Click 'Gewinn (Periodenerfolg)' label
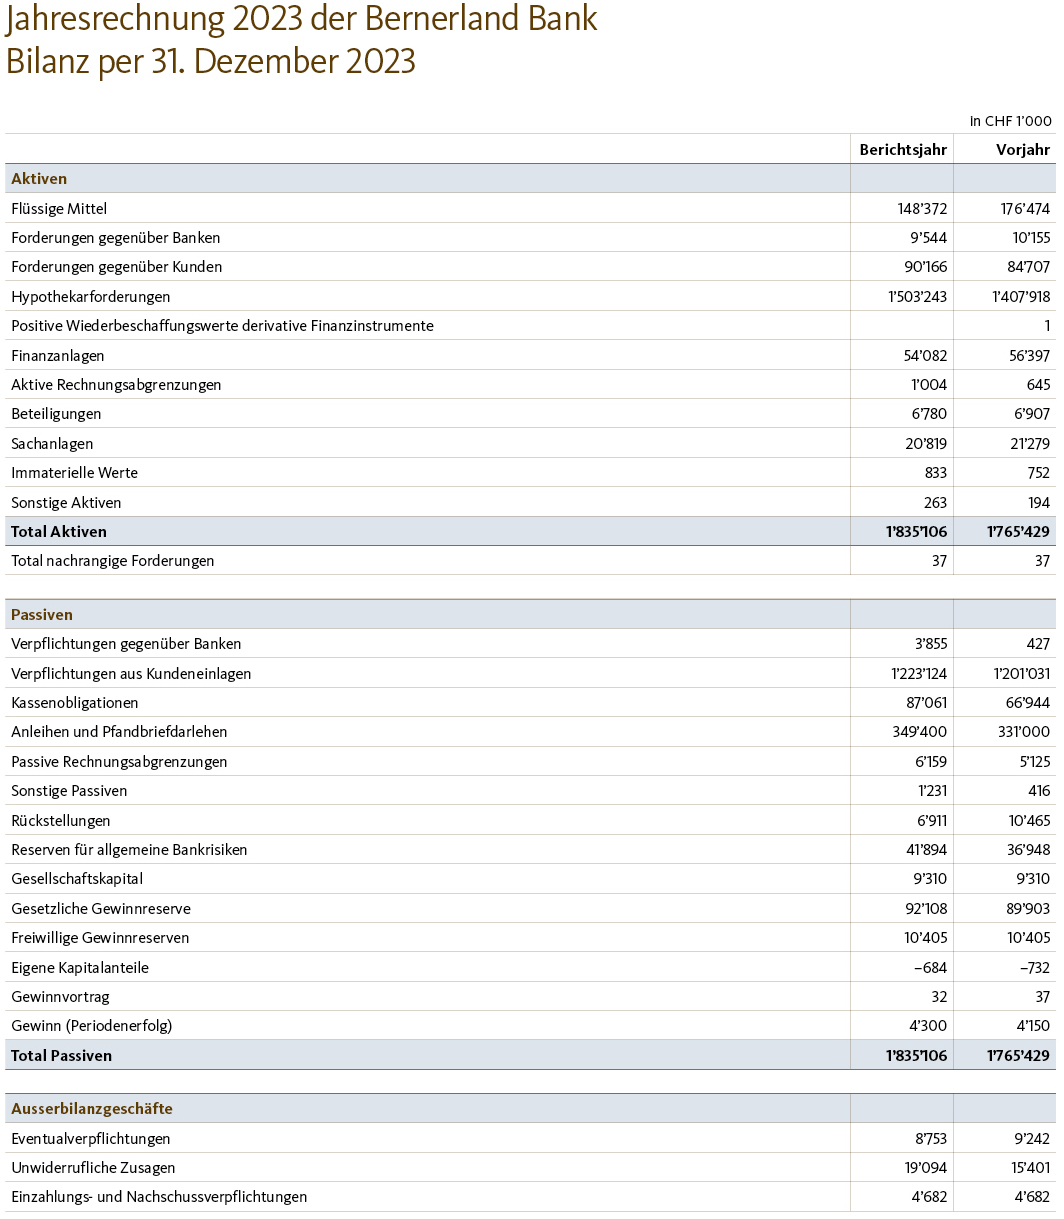1064x1219 pixels. point(92,1026)
